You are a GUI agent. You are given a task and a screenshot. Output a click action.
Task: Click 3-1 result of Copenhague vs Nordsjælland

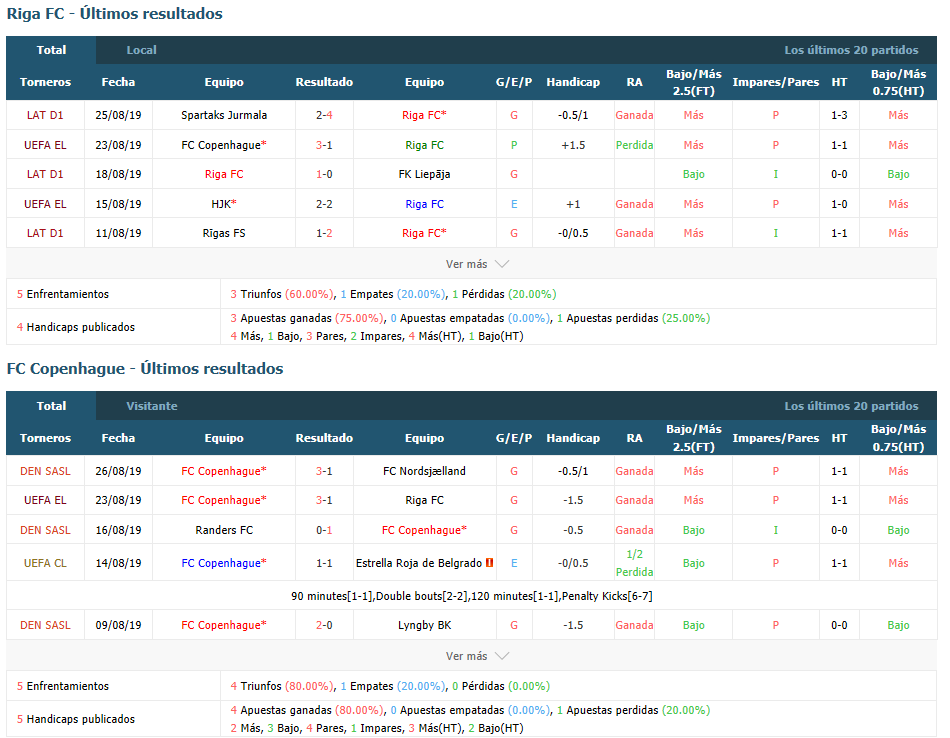pos(324,471)
